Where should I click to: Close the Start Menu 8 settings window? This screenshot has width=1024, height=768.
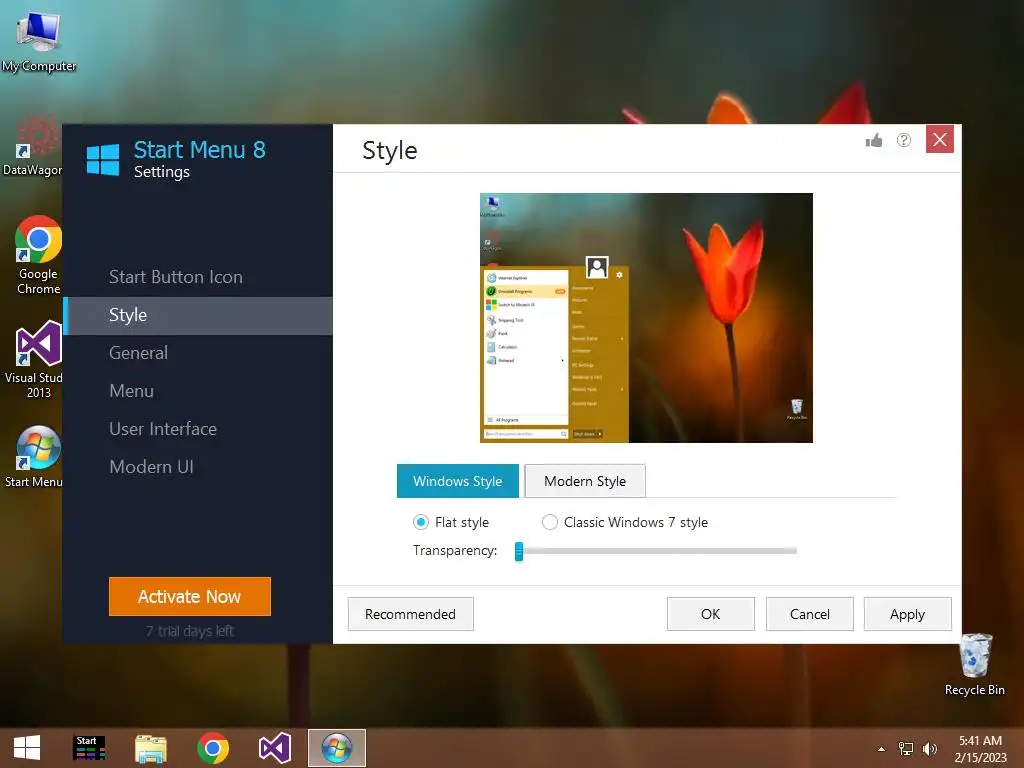click(x=940, y=139)
